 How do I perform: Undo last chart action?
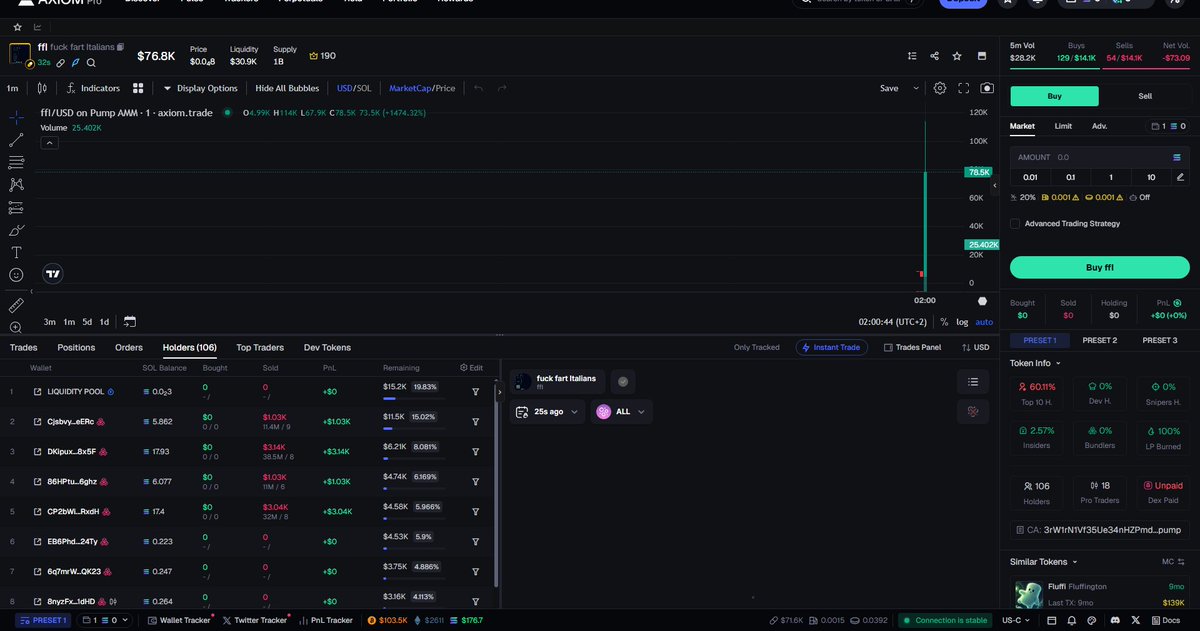tap(479, 88)
